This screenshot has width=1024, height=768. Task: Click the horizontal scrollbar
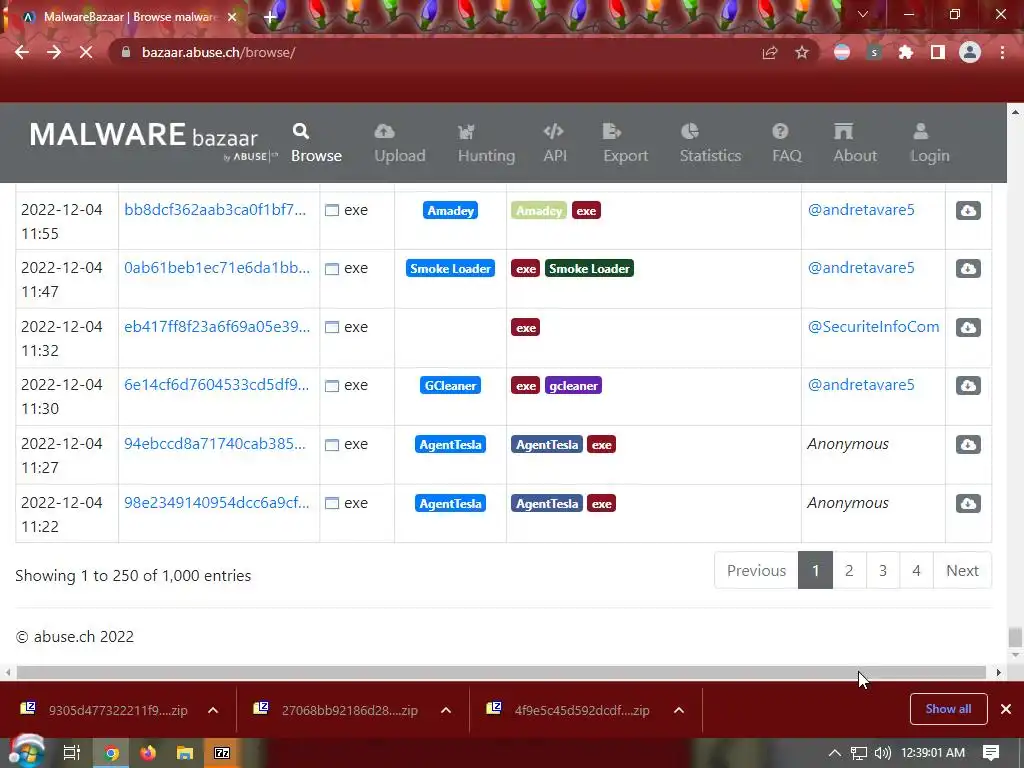click(x=501, y=672)
